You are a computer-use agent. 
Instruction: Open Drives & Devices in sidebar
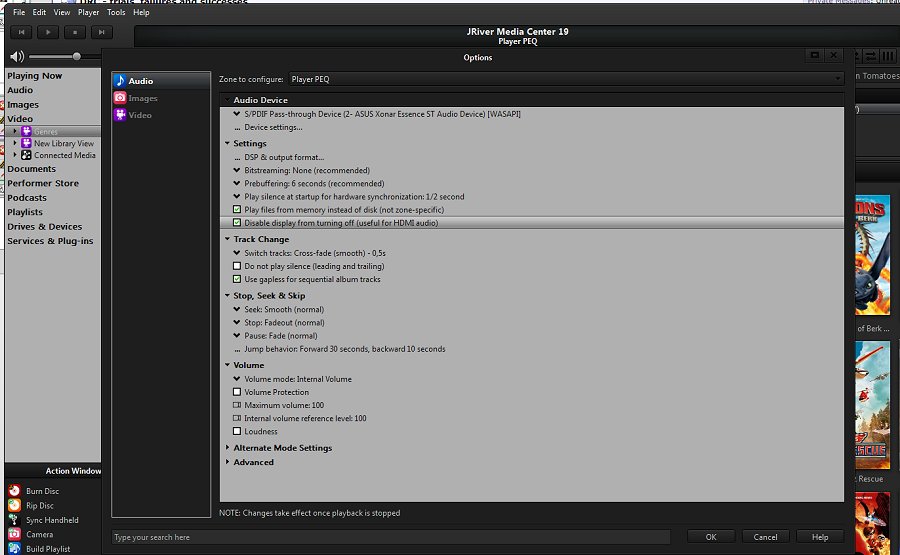coord(44,227)
